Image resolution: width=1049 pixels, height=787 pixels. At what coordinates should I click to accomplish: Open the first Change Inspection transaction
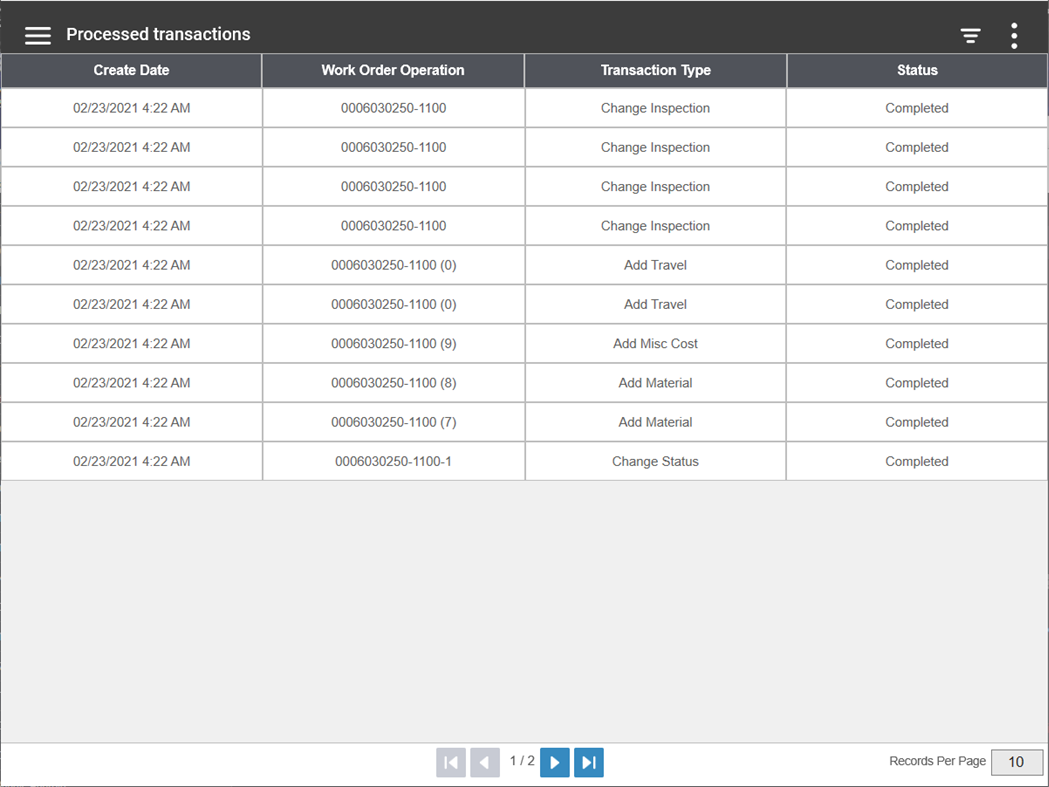(x=655, y=108)
